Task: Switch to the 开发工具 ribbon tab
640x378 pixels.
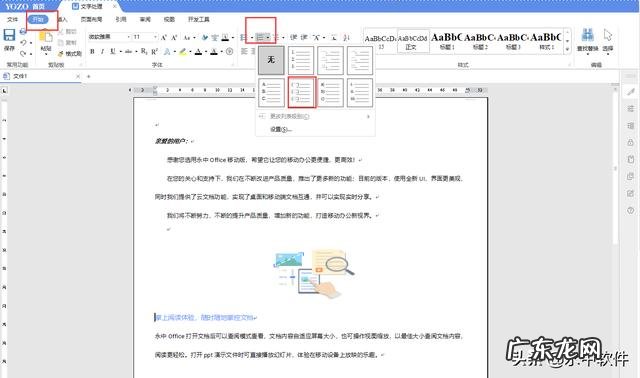Action: (198, 19)
